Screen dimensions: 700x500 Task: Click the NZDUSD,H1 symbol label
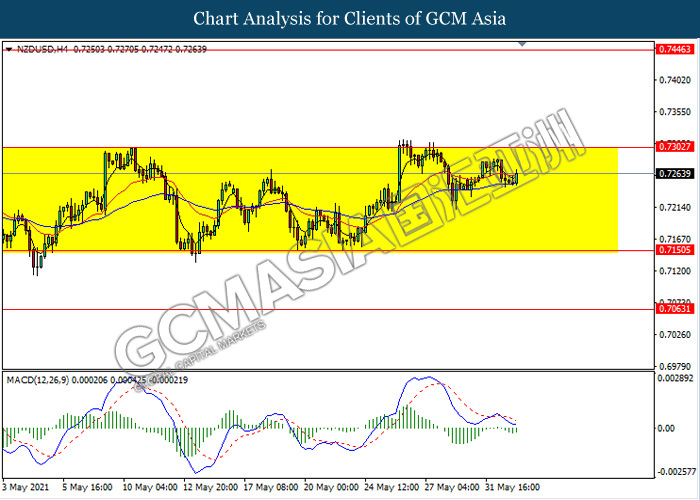tap(42, 49)
